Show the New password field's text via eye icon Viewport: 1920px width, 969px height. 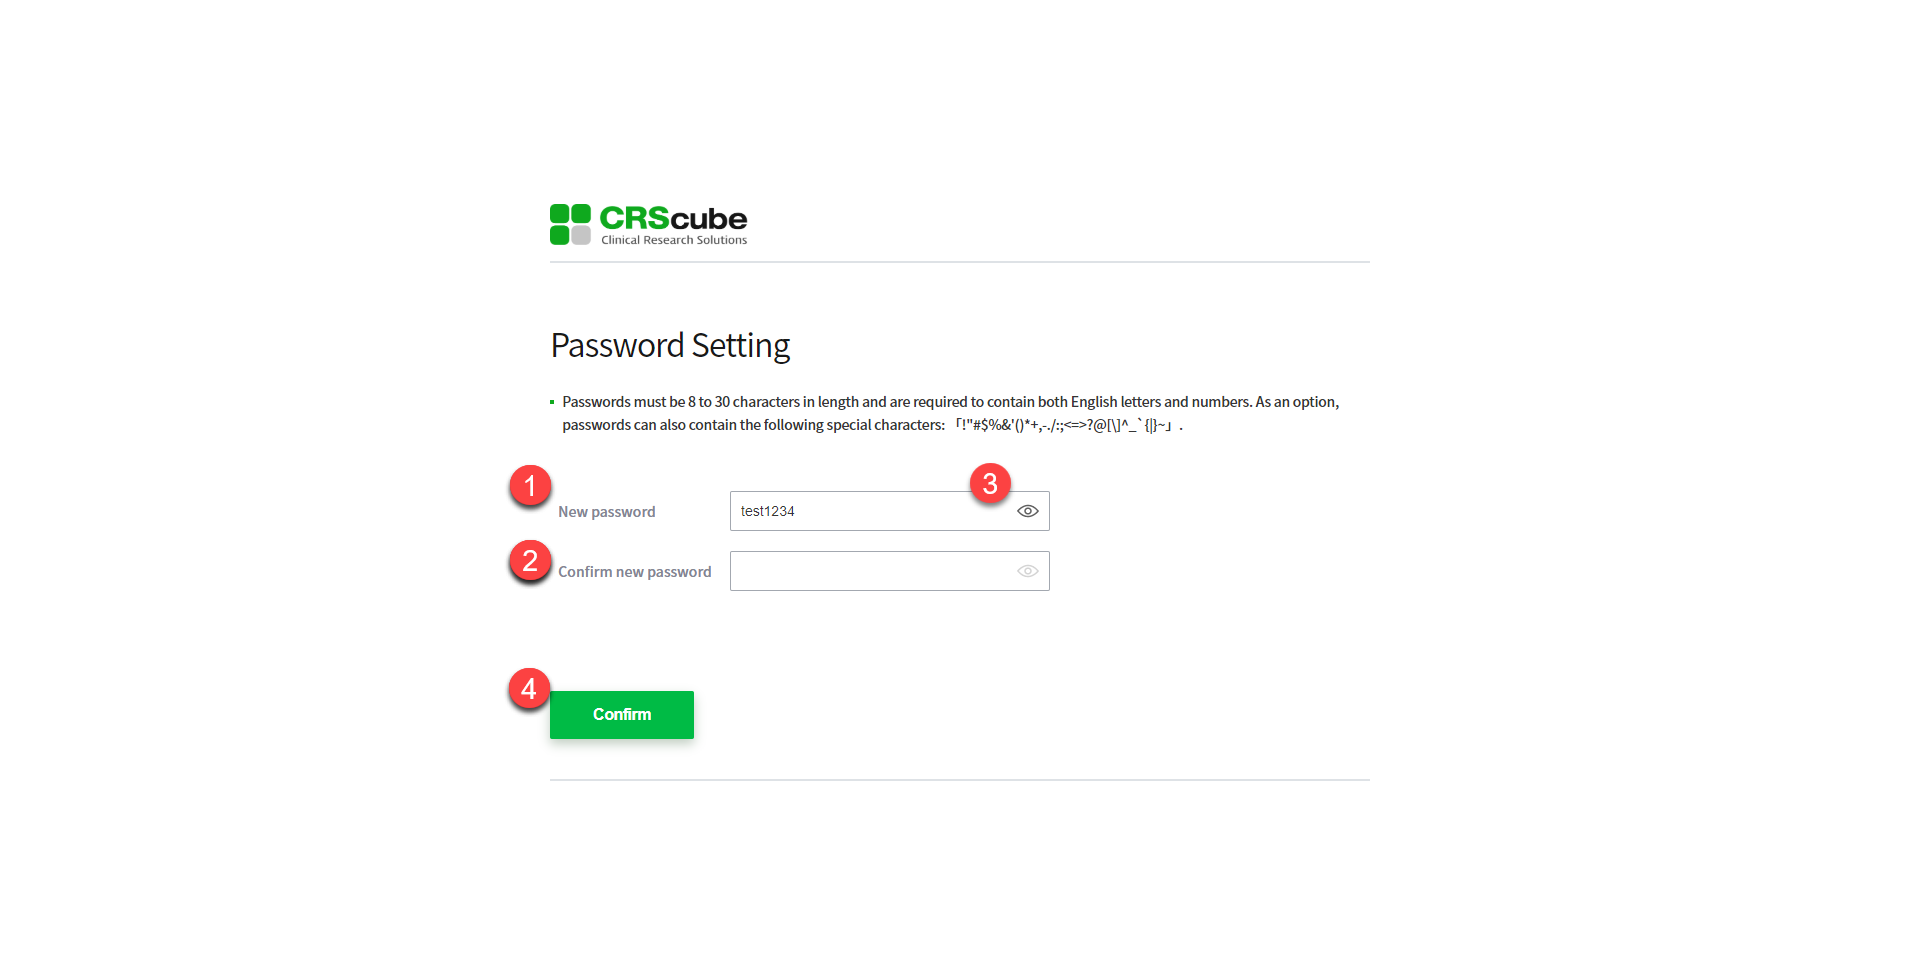click(1027, 511)
